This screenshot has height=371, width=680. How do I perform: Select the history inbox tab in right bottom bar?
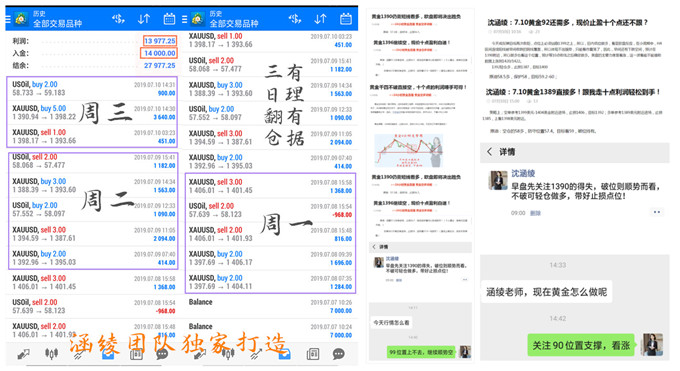click(x=284, y=355)
